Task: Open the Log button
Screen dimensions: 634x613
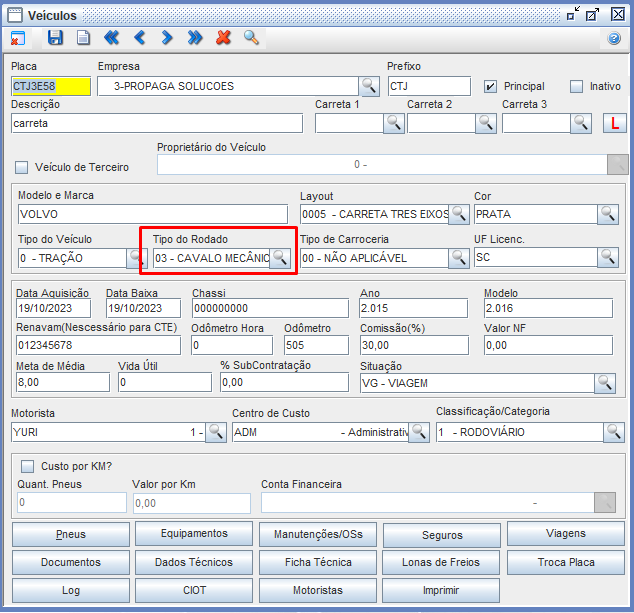Action: (x=71, y=590)
